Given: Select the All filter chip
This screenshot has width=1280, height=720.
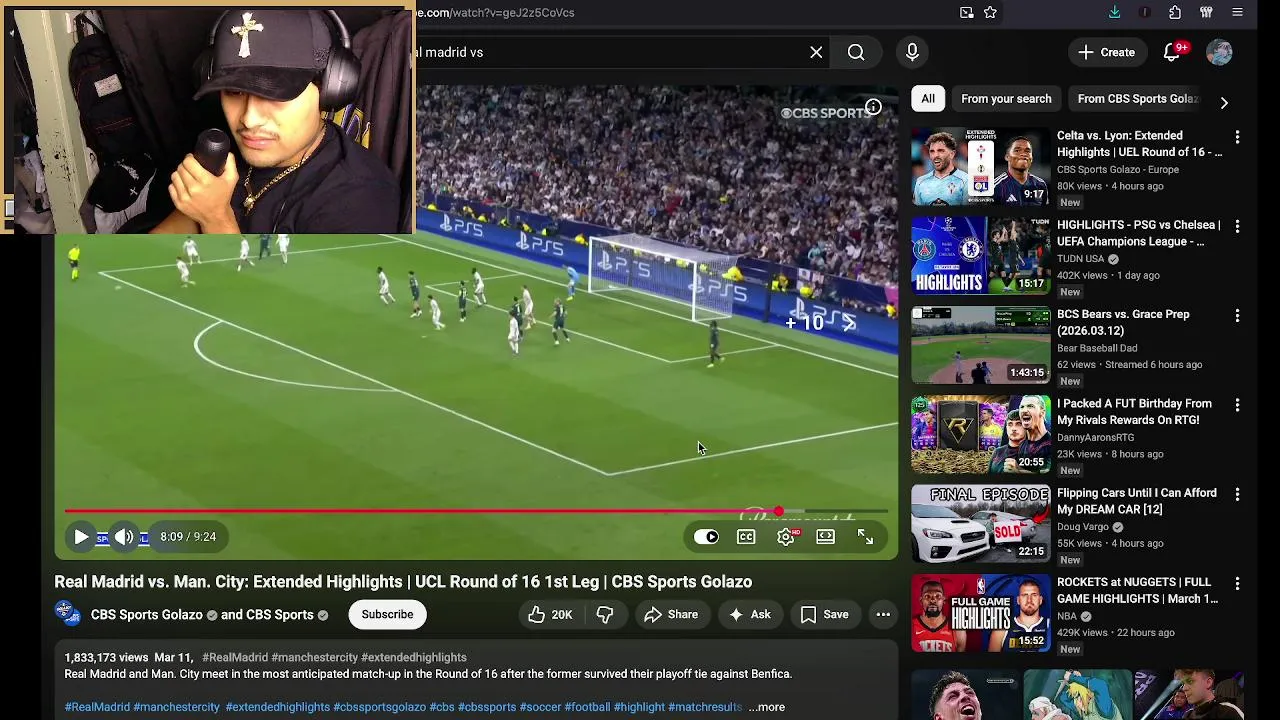Looking at the screenshot, I should click(x=928, y=98).
